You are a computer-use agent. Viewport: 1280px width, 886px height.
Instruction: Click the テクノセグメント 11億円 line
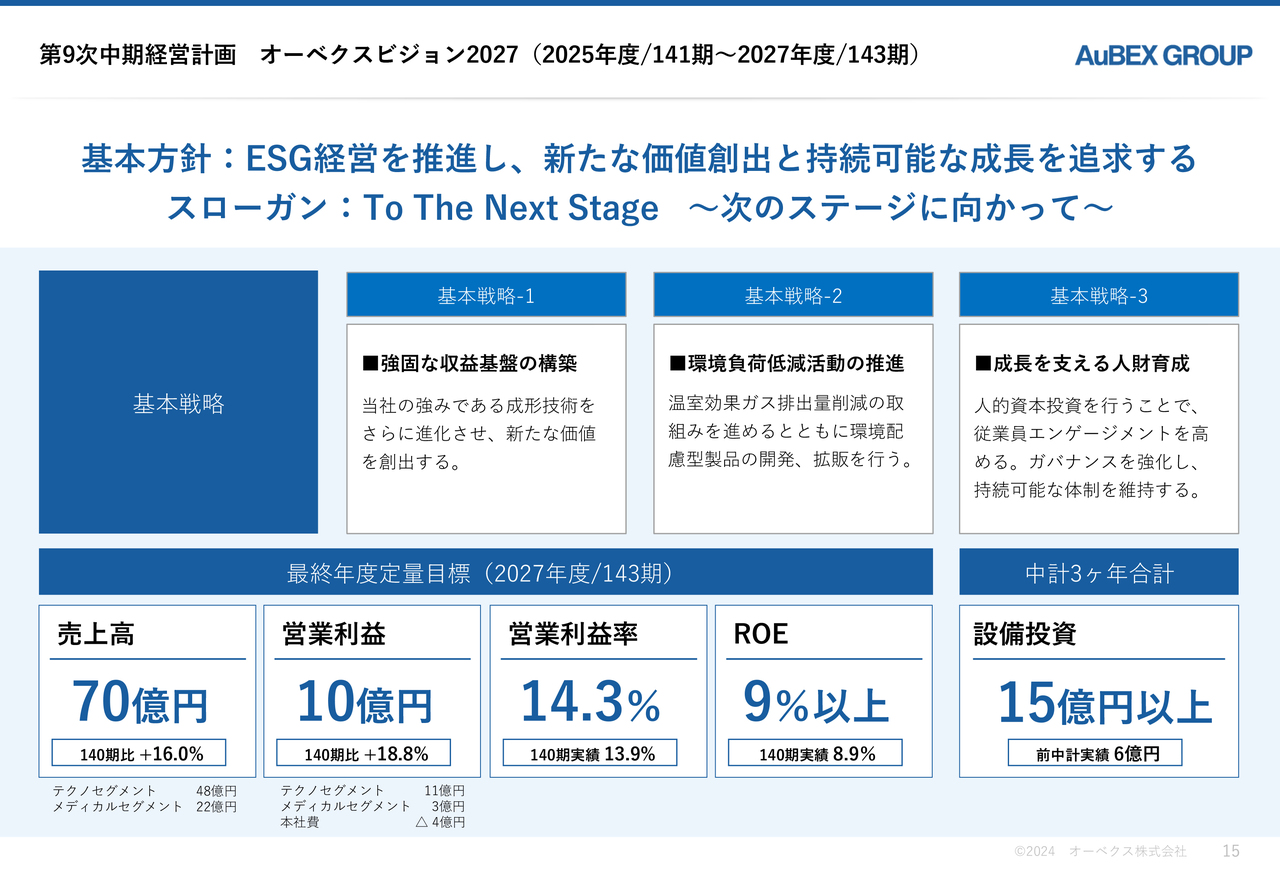(x=372, y=790)
